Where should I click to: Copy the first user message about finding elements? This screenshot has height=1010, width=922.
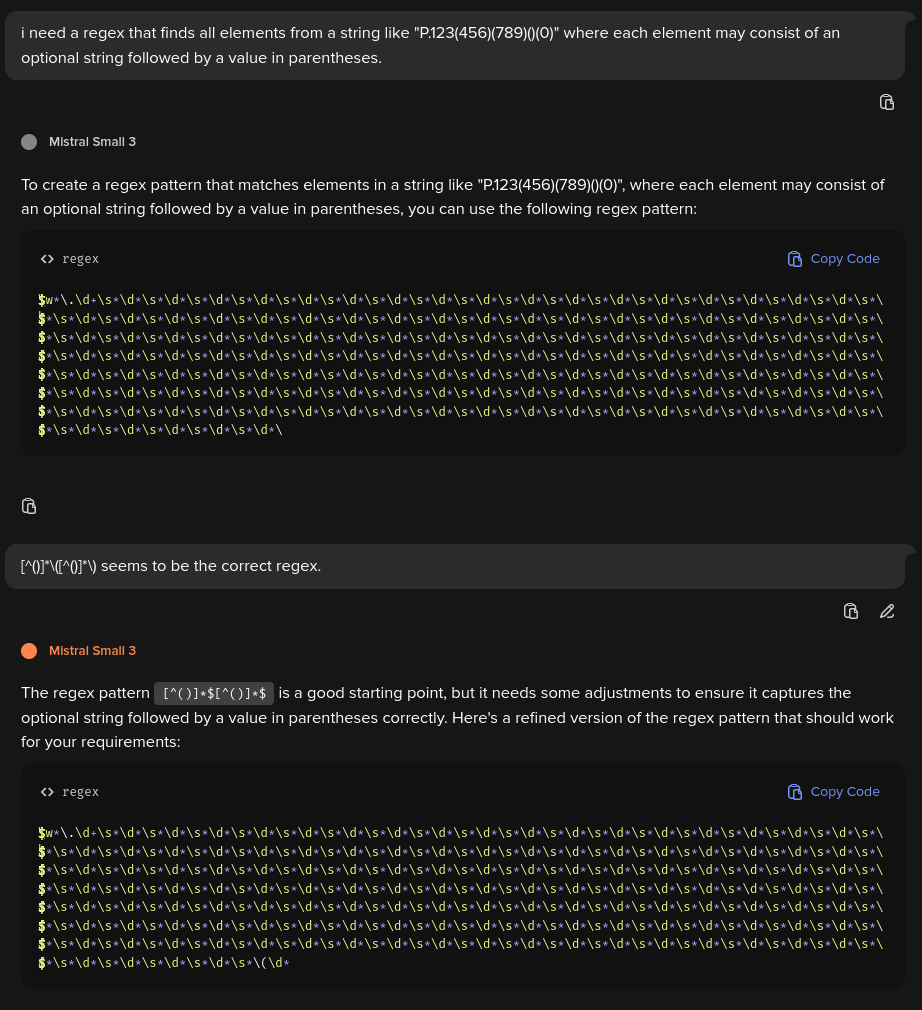887,102
